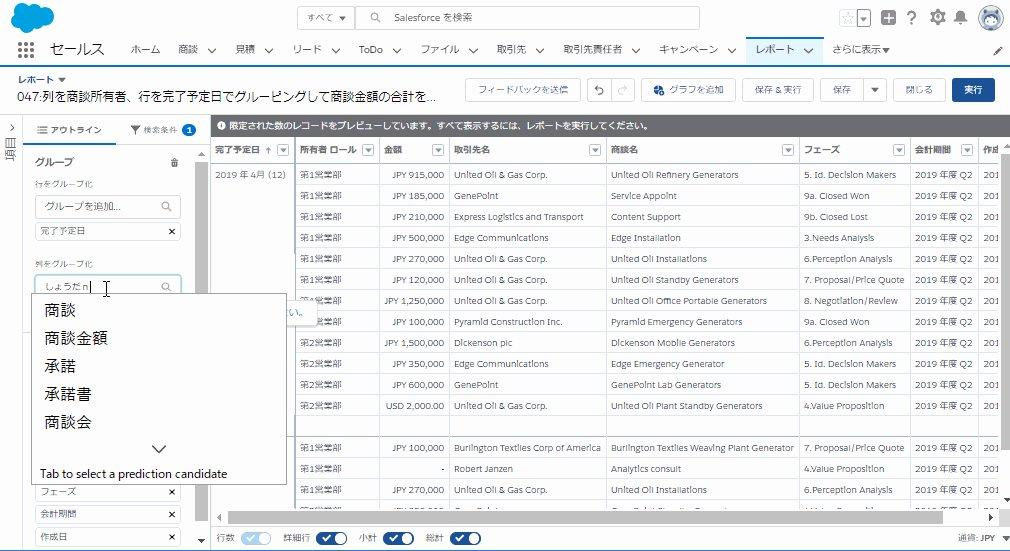The height and width of the screenshot is (551, 1010).
Task: Click the 保存 button
Action: tap(842, 90)
